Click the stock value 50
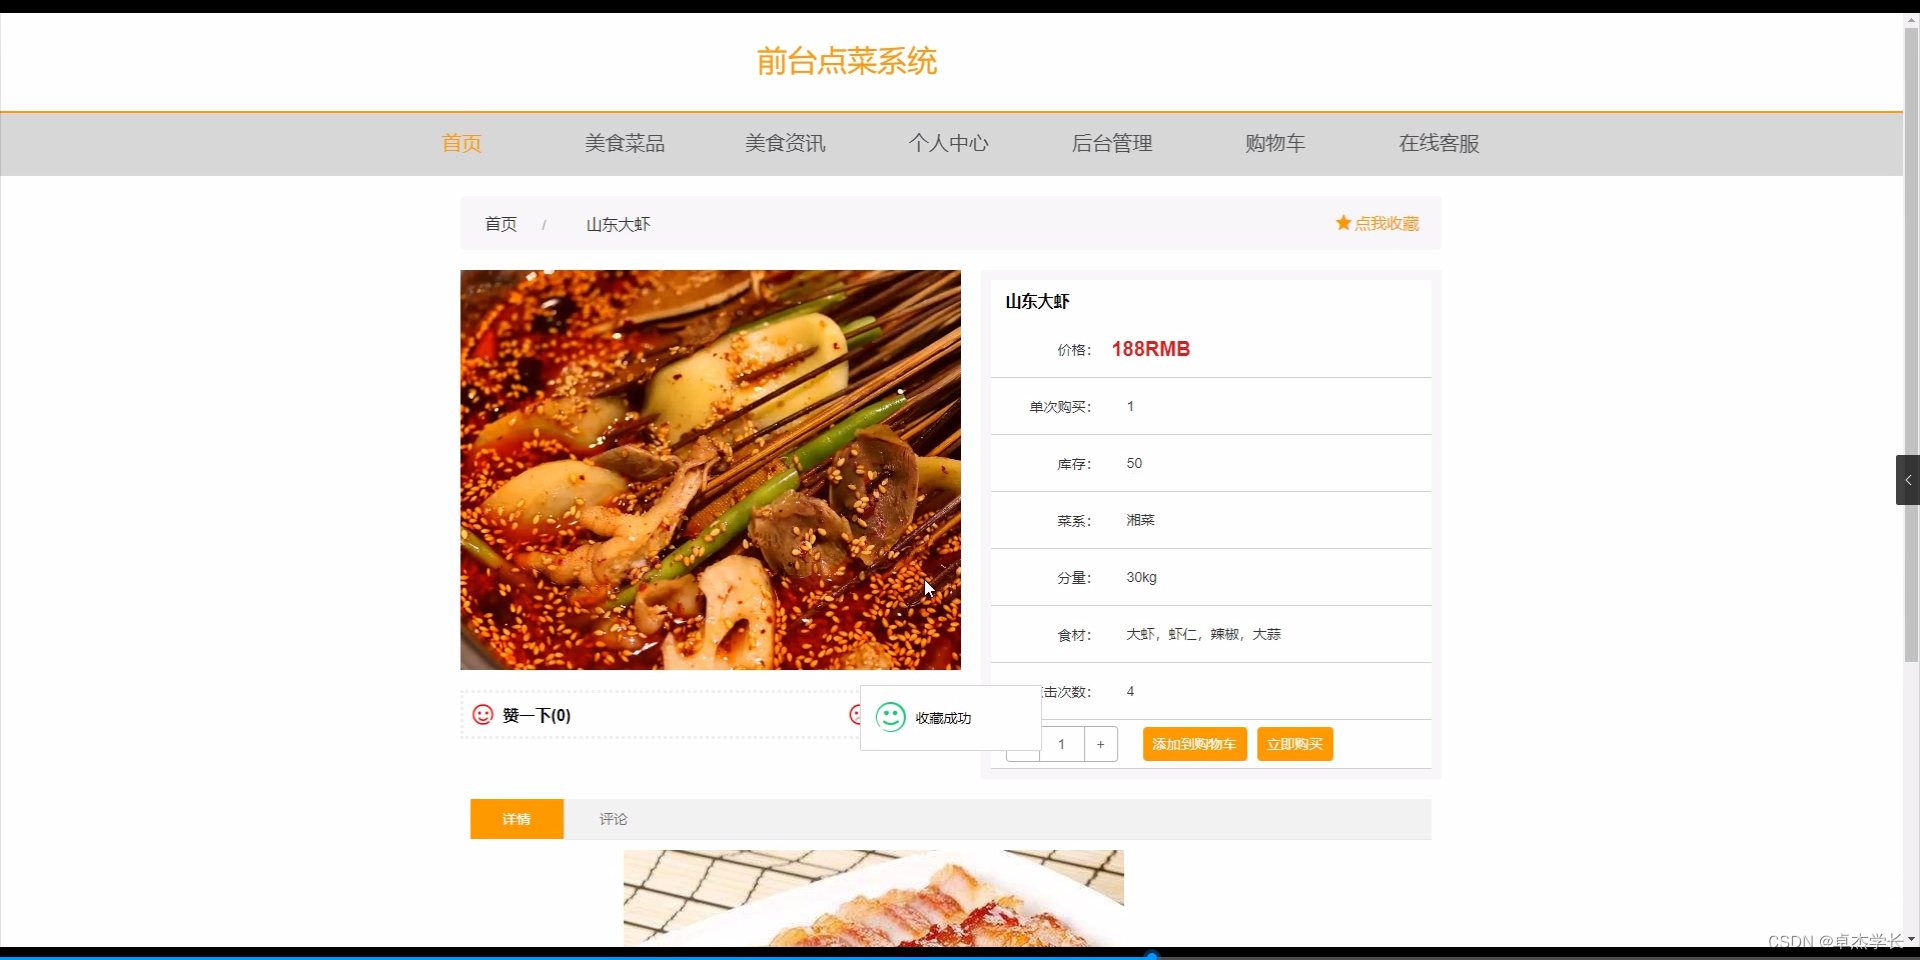This screenshot has width=1920, height=960. (x=1134, y=463)
